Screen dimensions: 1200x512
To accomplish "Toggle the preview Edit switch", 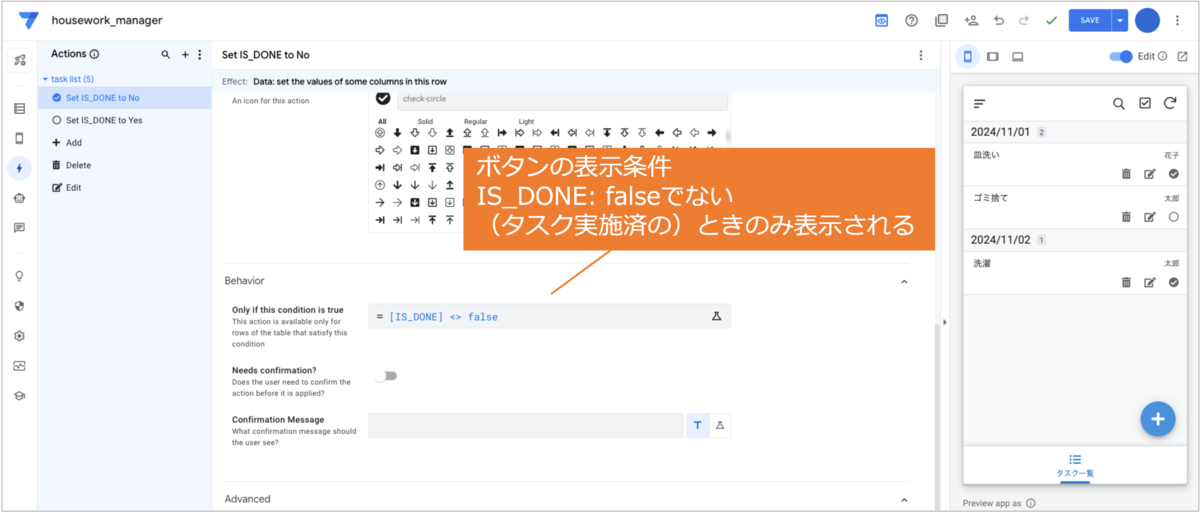I will 1121,56.
